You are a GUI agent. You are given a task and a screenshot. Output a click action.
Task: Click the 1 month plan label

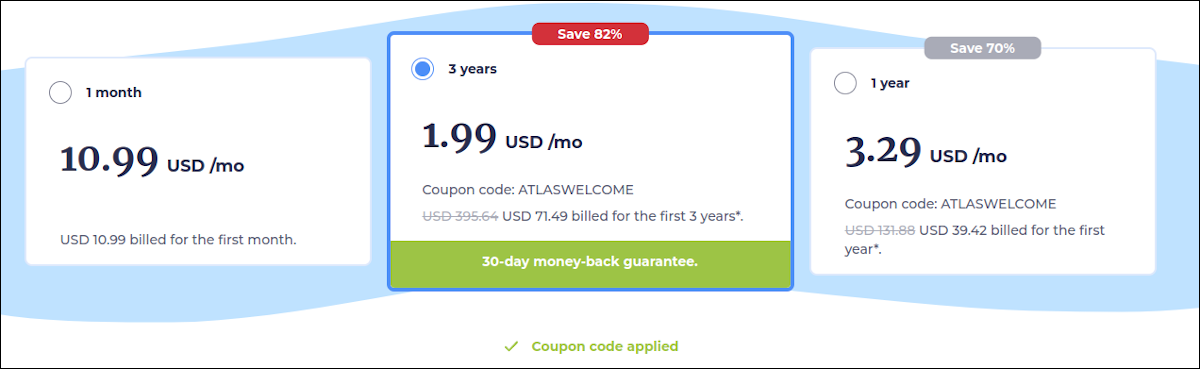113,92
